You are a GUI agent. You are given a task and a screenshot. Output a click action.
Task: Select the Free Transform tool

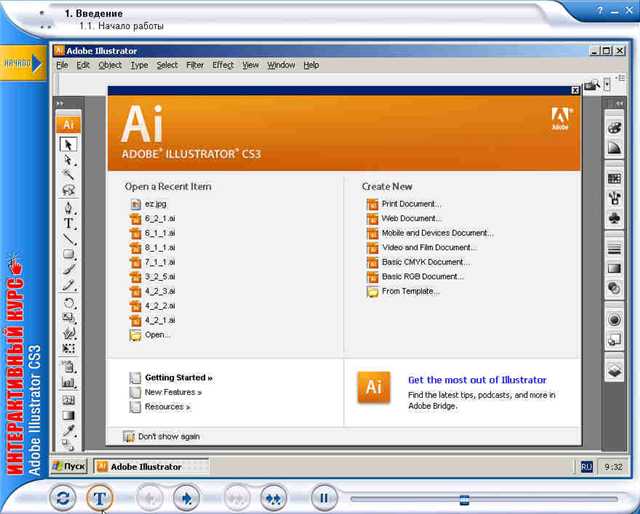coord(68,348)
